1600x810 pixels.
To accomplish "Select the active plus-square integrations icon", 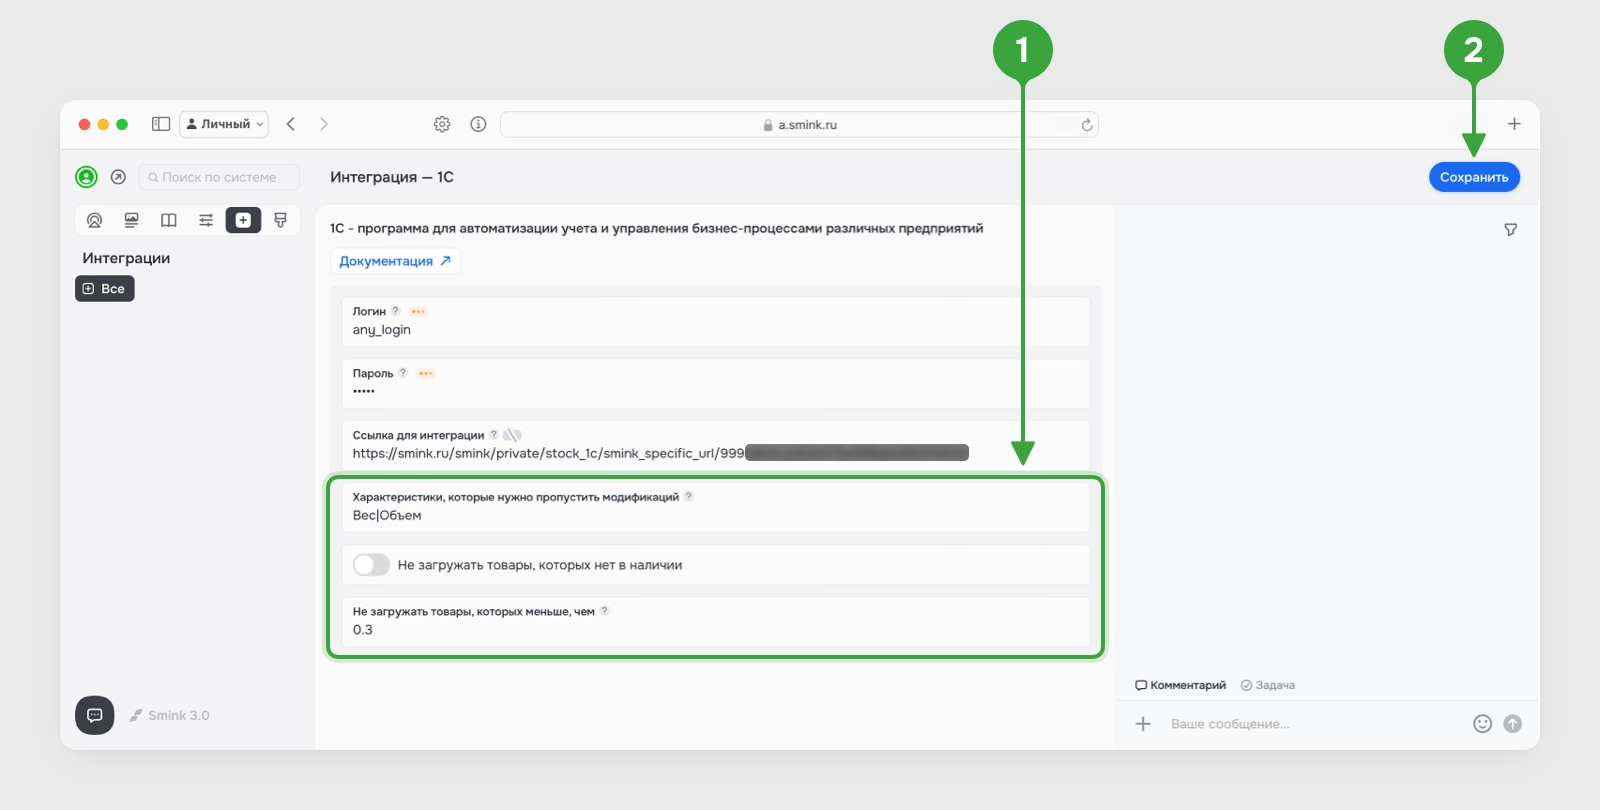I will 243,220.
